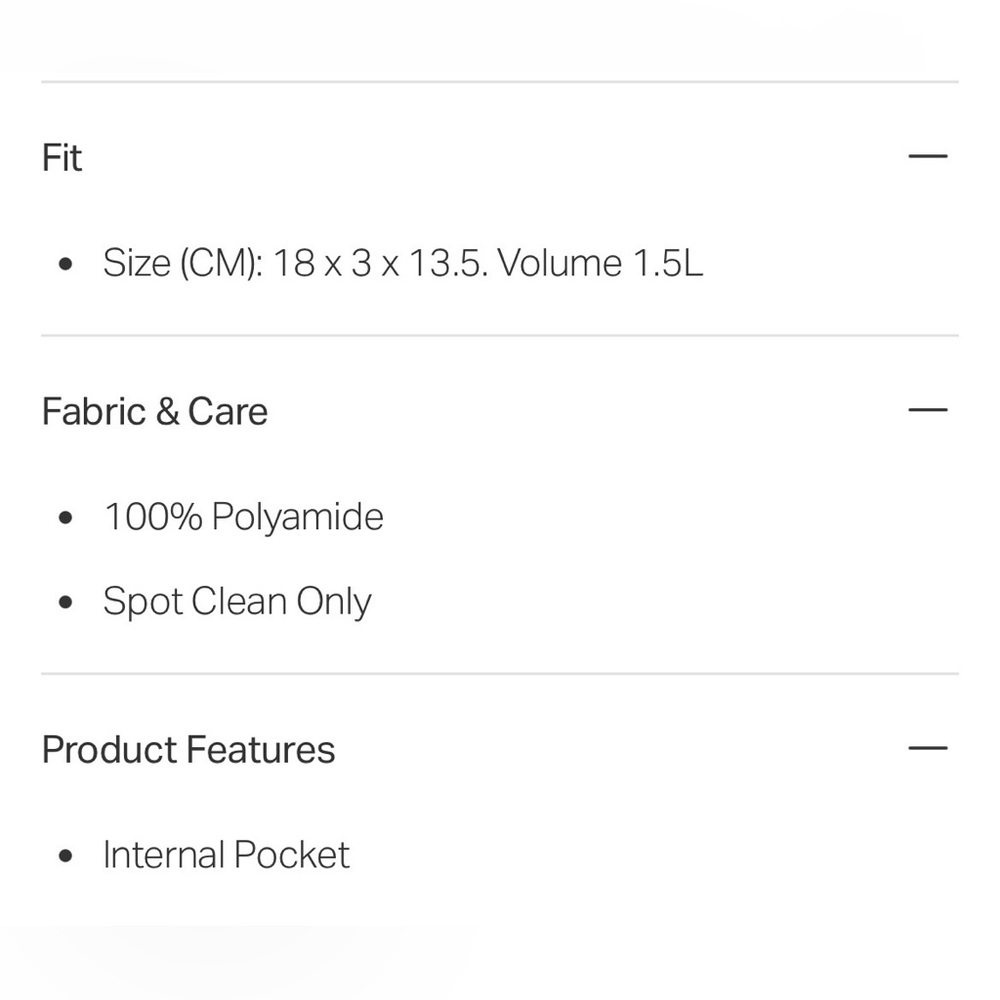Click the bullet beside Size (CM)

coord(66,265)
